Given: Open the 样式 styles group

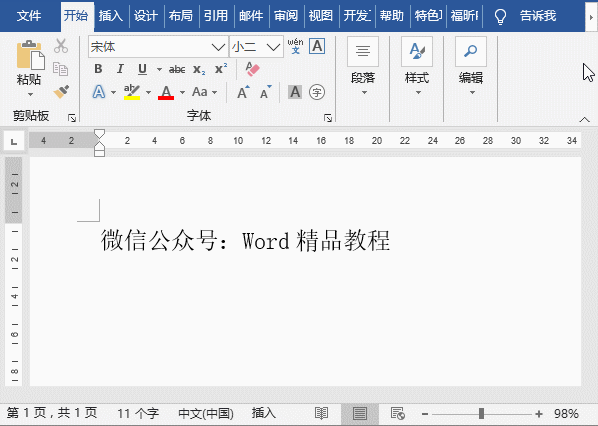Looking at the screenshot, I should tap(417, 66).
